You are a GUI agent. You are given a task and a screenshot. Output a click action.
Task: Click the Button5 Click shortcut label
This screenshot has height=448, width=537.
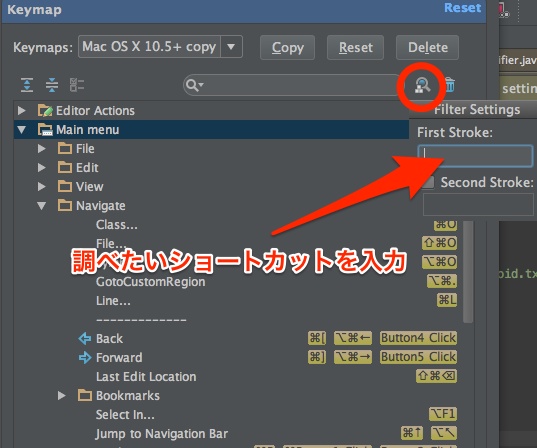coord(419,357)
